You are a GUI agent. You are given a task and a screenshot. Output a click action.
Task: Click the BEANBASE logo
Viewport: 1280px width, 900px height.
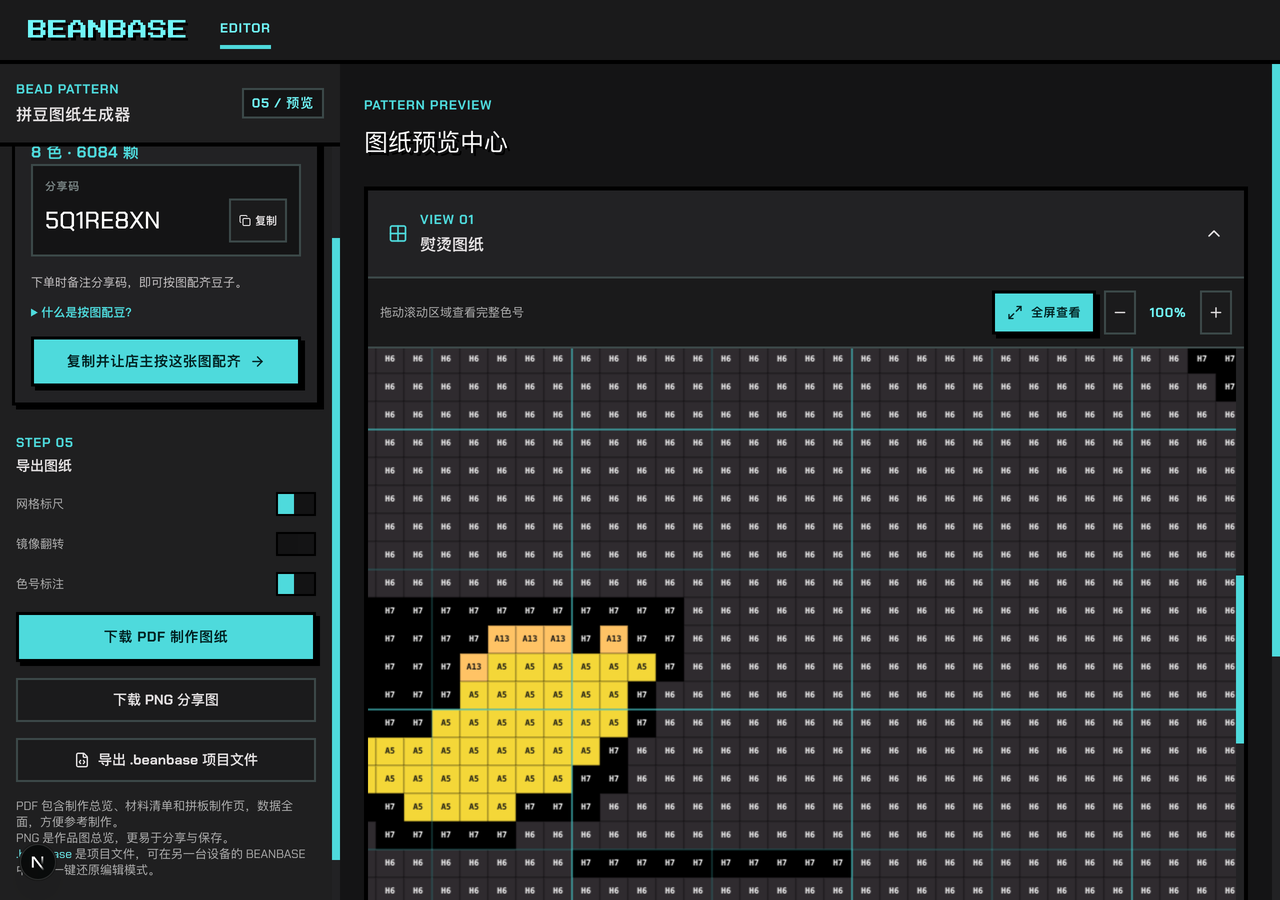[x=106, y=29]
